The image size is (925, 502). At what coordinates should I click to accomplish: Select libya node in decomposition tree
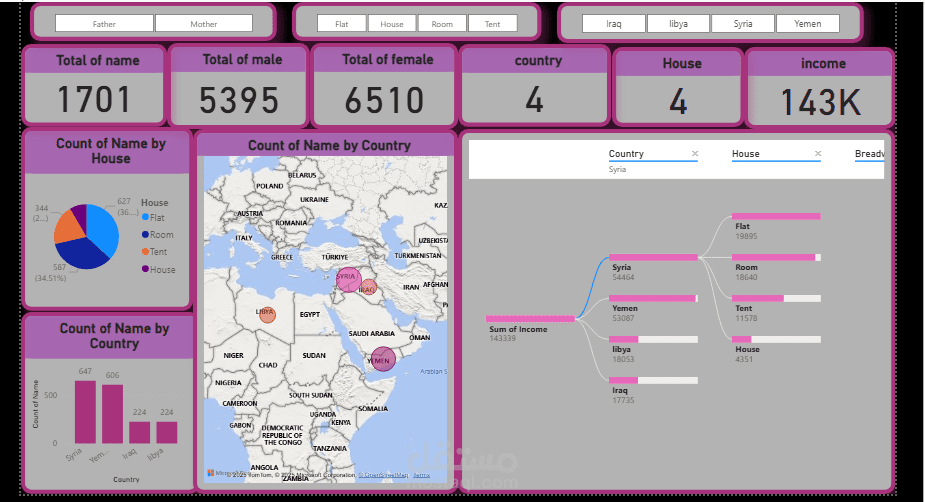coord(653,339)
